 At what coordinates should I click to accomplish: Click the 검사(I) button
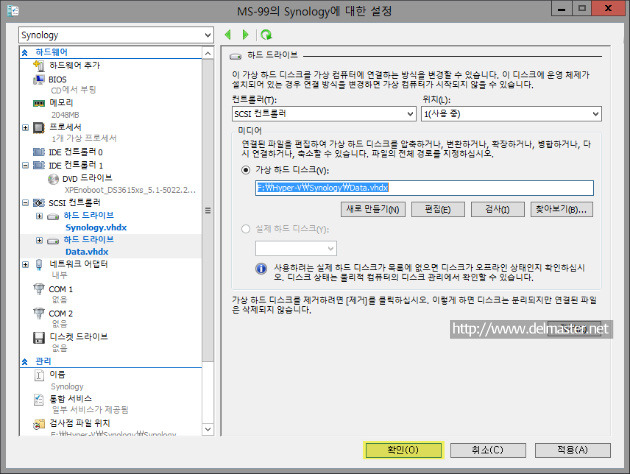tap(497, 209)
